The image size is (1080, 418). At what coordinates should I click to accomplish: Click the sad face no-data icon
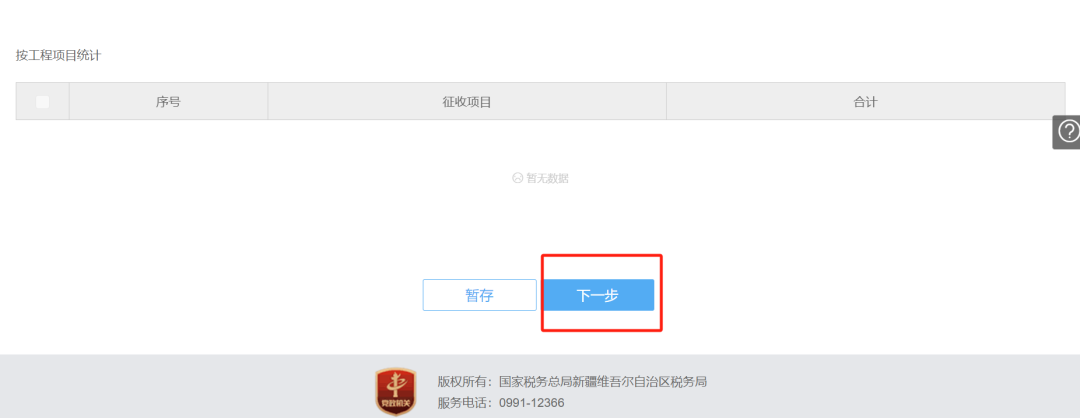(518, 178)
